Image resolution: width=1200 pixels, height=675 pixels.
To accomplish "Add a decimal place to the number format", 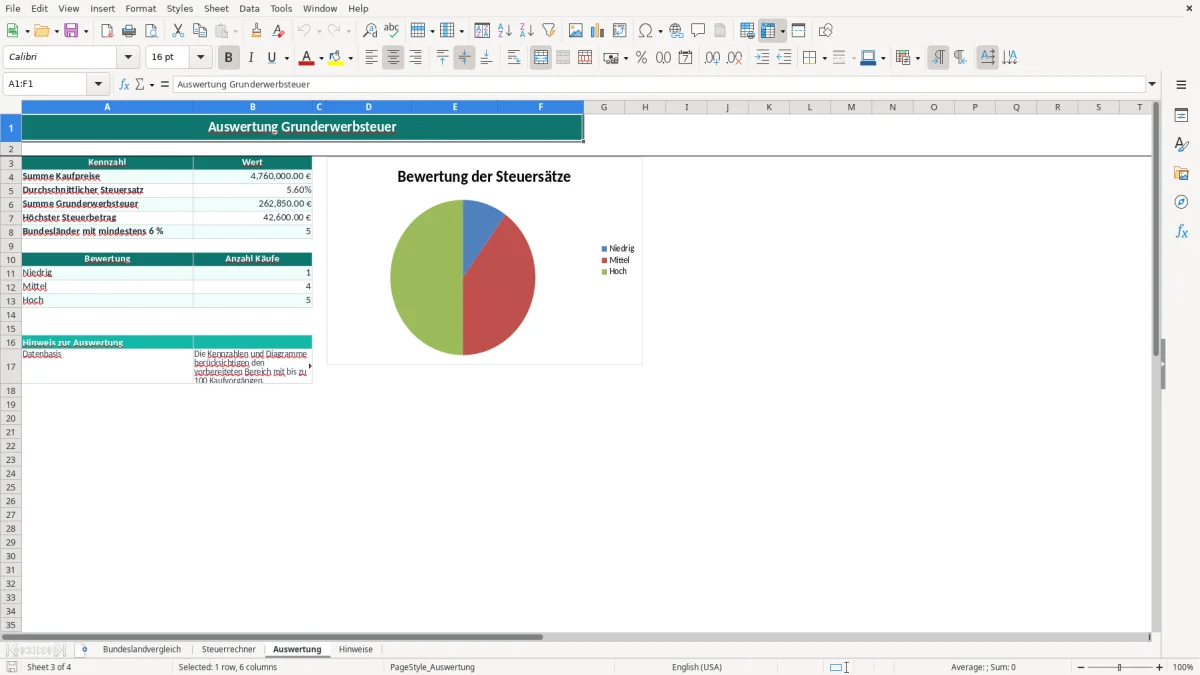I will pyautogui.click(x=712, y=58).
